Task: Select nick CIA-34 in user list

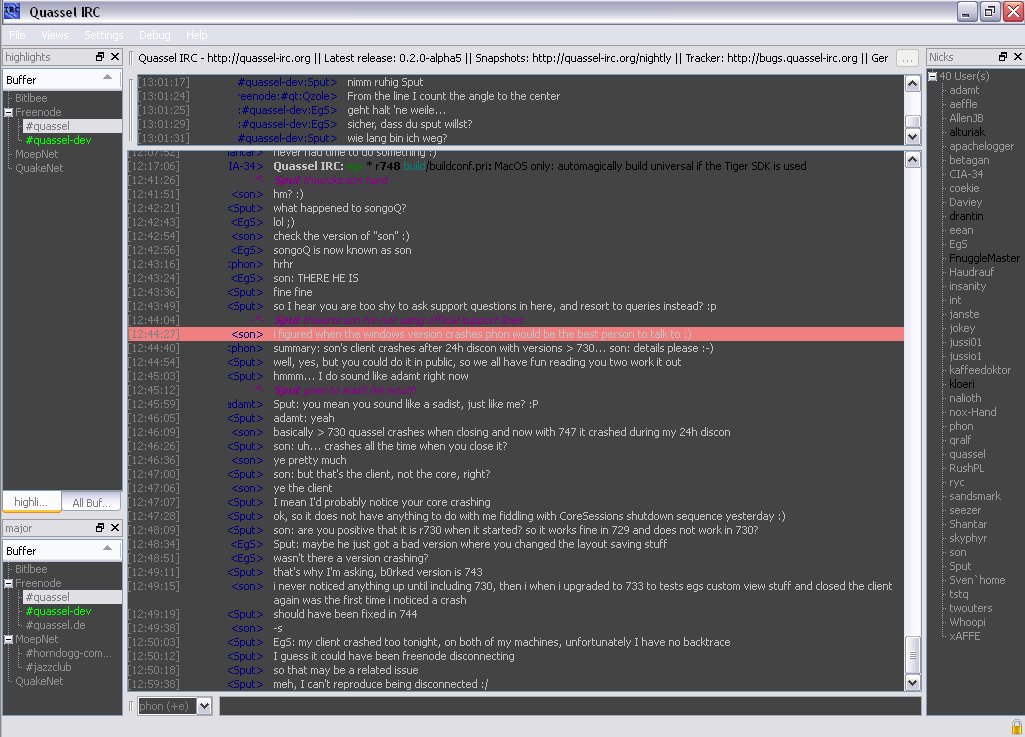Action: click(x=966, y=175)
